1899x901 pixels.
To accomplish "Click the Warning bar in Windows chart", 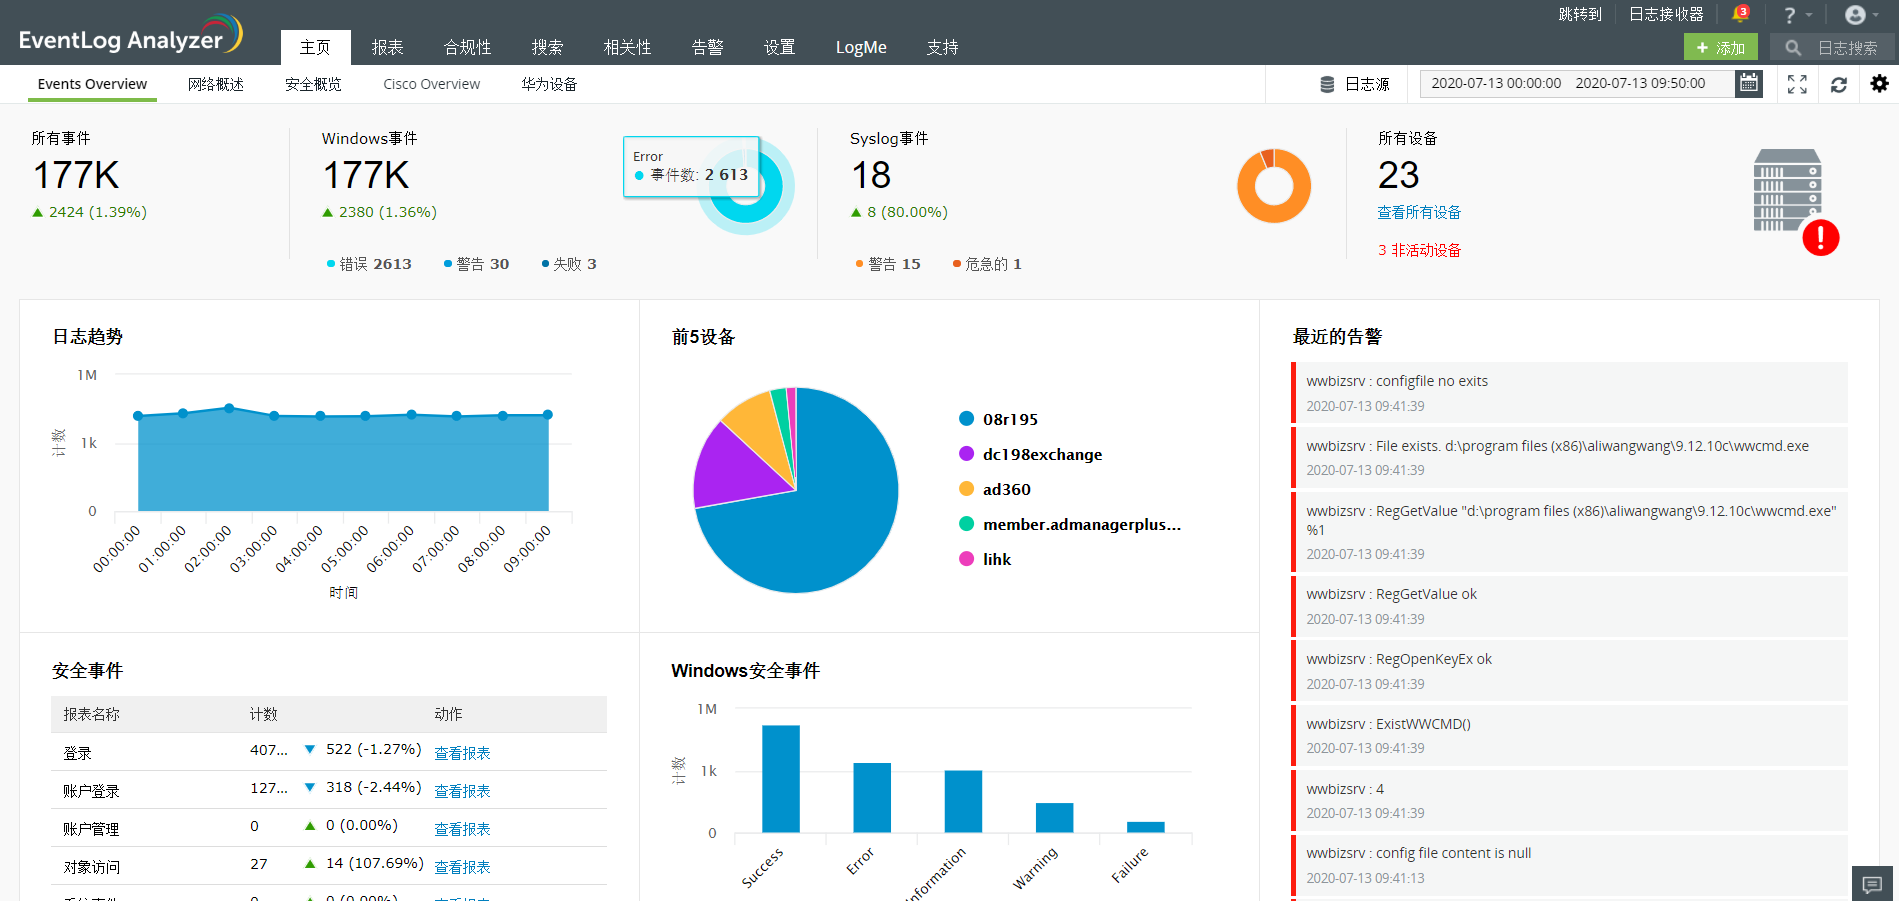I will click(x=1054, y=817).
